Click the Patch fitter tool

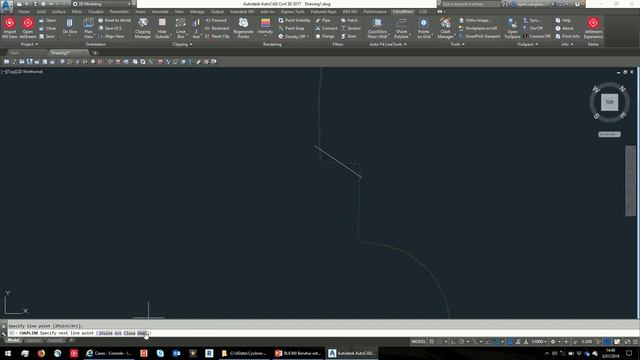[x=349, y=20]
